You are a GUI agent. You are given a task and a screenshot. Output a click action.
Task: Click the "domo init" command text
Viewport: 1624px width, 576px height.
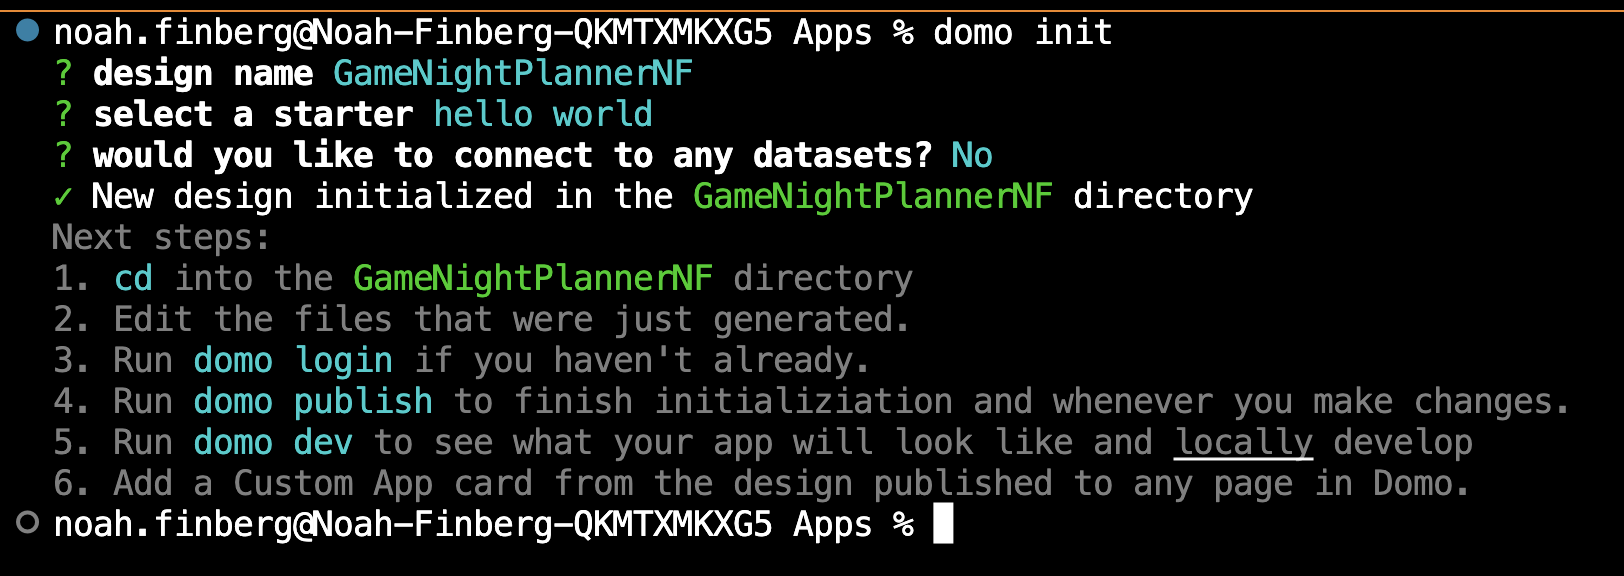1023,32
